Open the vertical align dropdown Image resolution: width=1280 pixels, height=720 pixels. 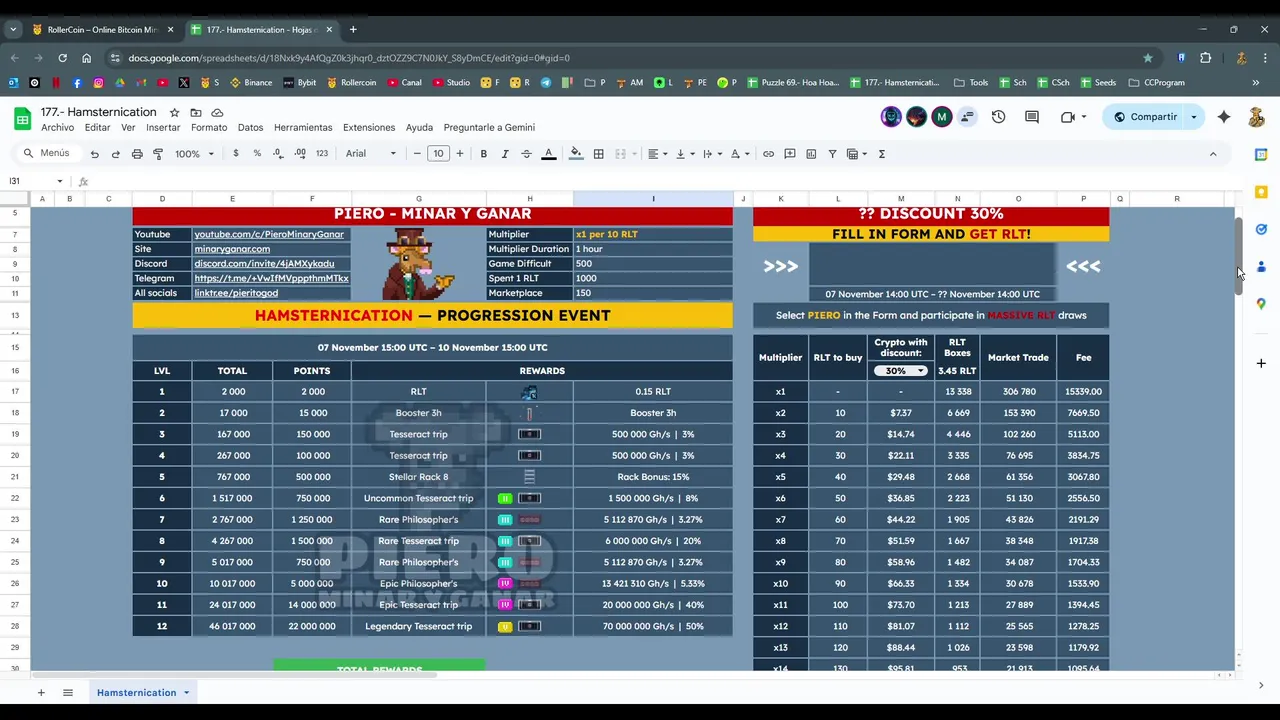pos(684,154)
